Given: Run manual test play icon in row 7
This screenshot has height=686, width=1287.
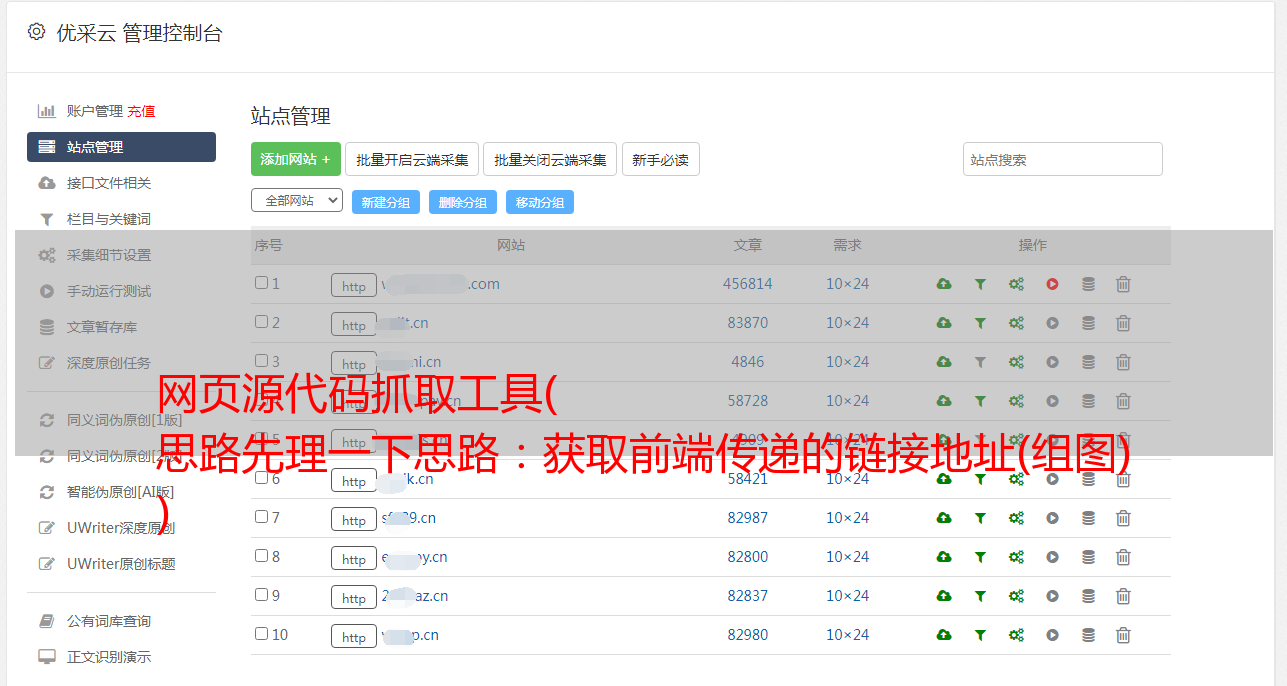Looking at the screenshot, I should pos(1052,518).
